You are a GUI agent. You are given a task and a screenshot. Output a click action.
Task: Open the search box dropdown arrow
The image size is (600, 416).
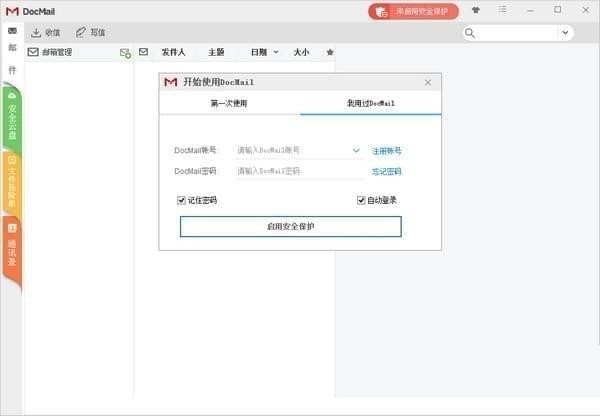pos(565,32)
